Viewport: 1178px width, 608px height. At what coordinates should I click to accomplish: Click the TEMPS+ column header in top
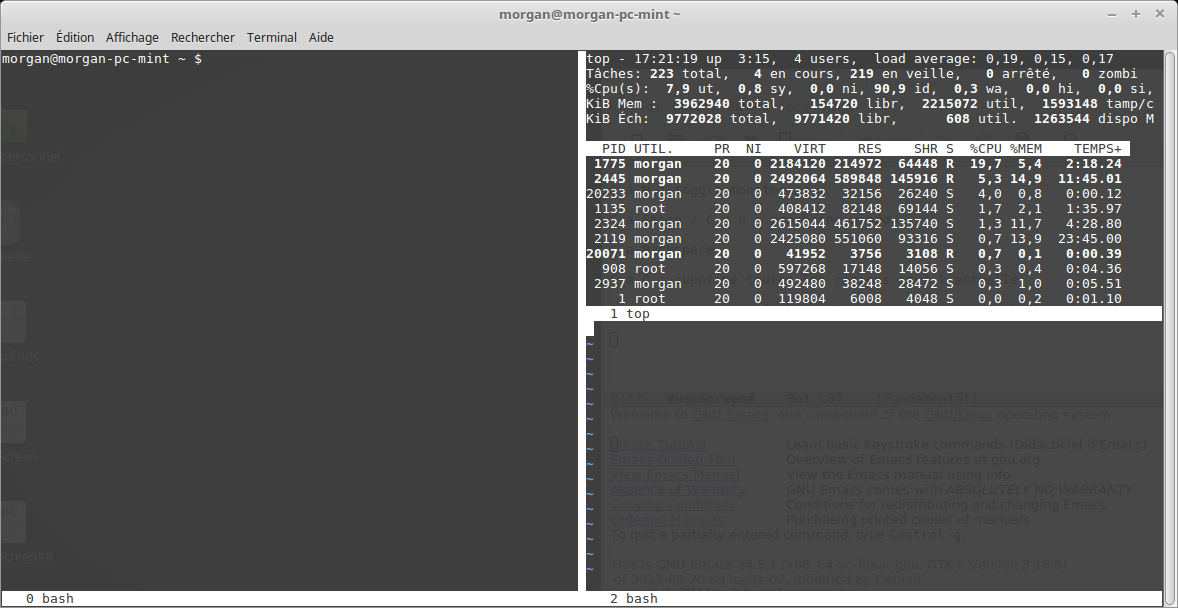tap(1097, 149)
